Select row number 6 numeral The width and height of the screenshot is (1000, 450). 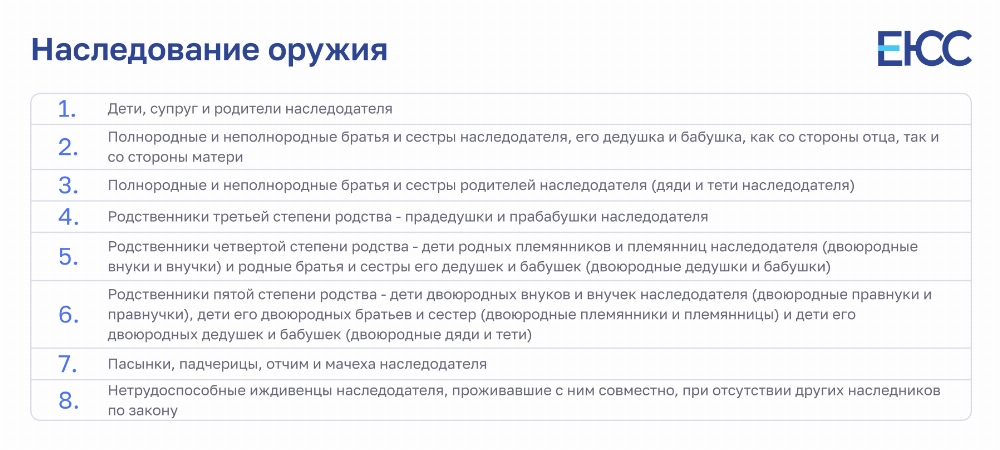[68, 315]
